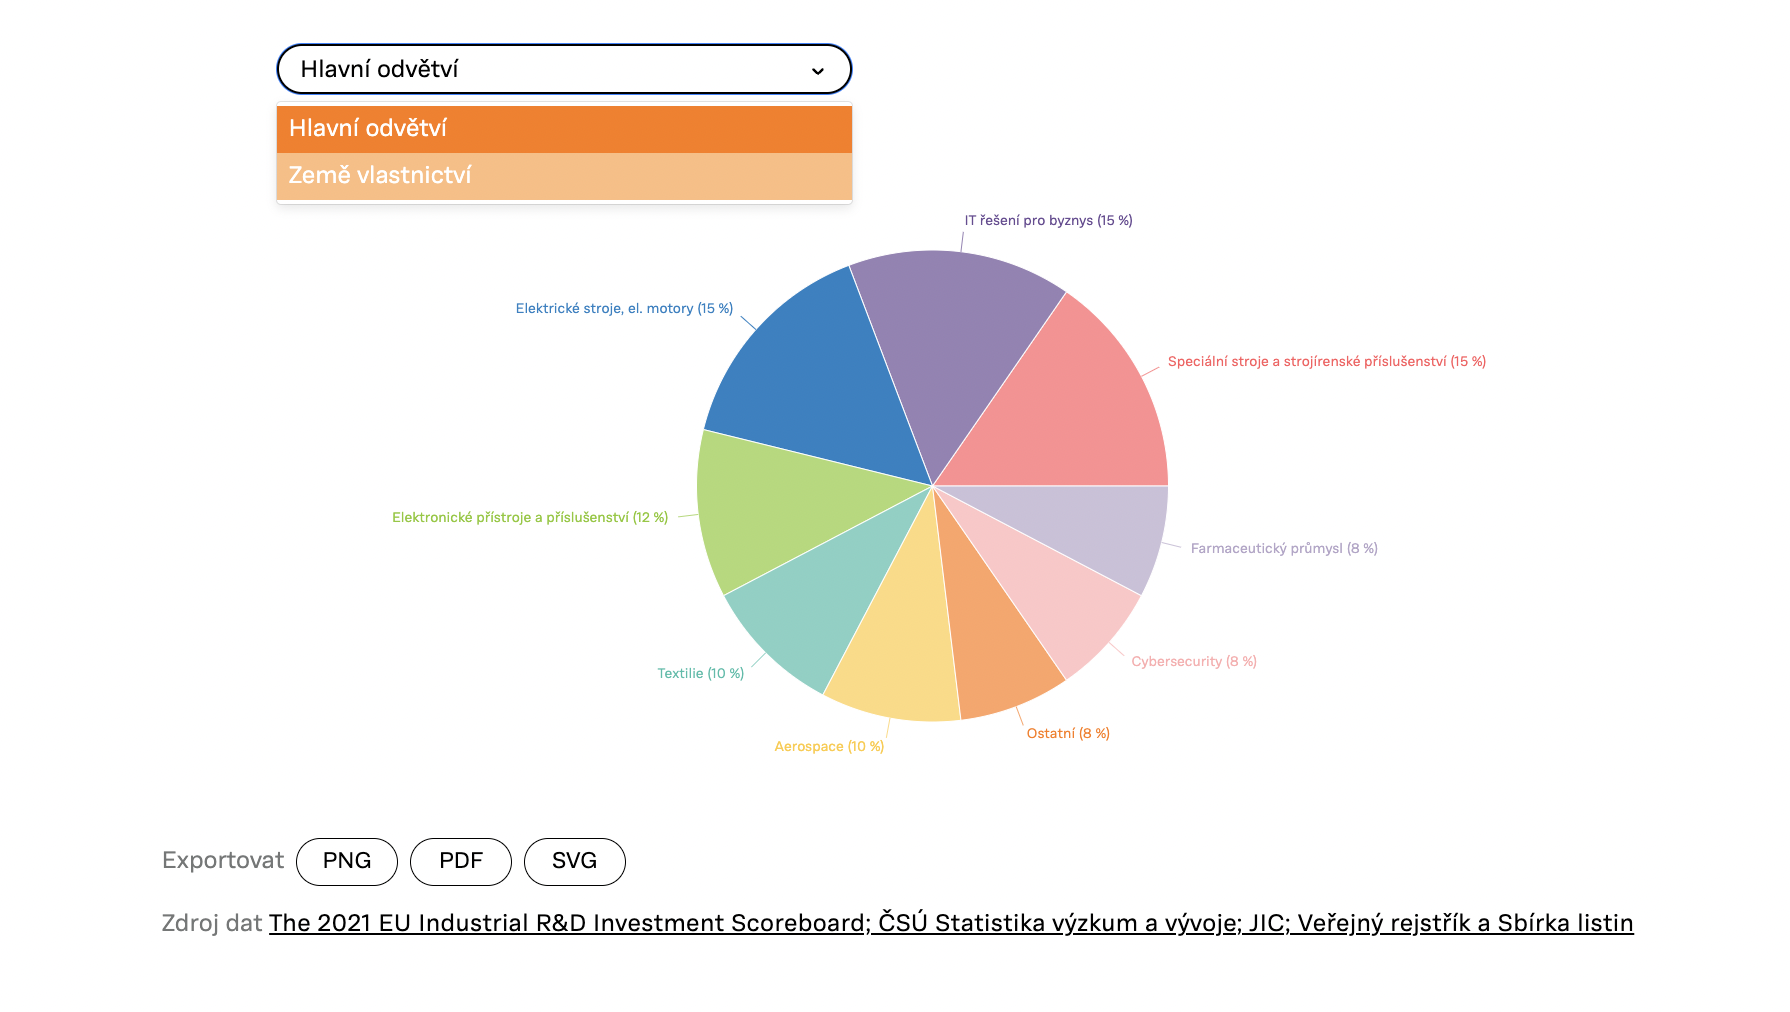Click the Aerospace (10 %) label
1790x1012 pixels.
pyautogui.click(x=829, y=747)
